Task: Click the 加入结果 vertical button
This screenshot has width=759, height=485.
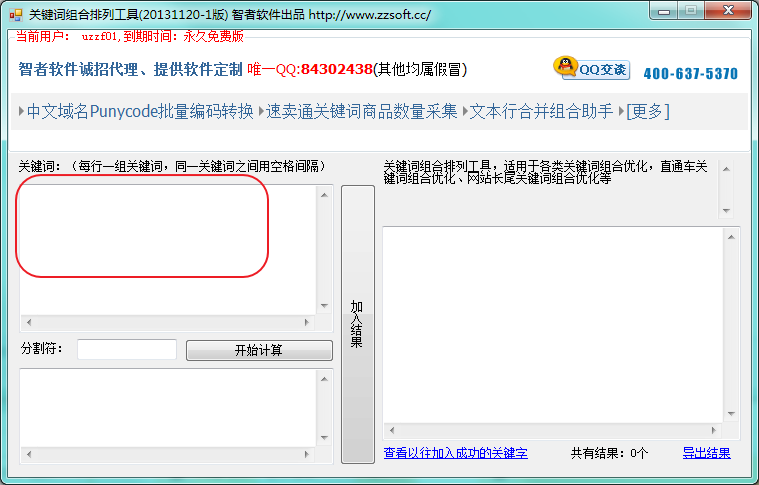Action: point(358,324)
